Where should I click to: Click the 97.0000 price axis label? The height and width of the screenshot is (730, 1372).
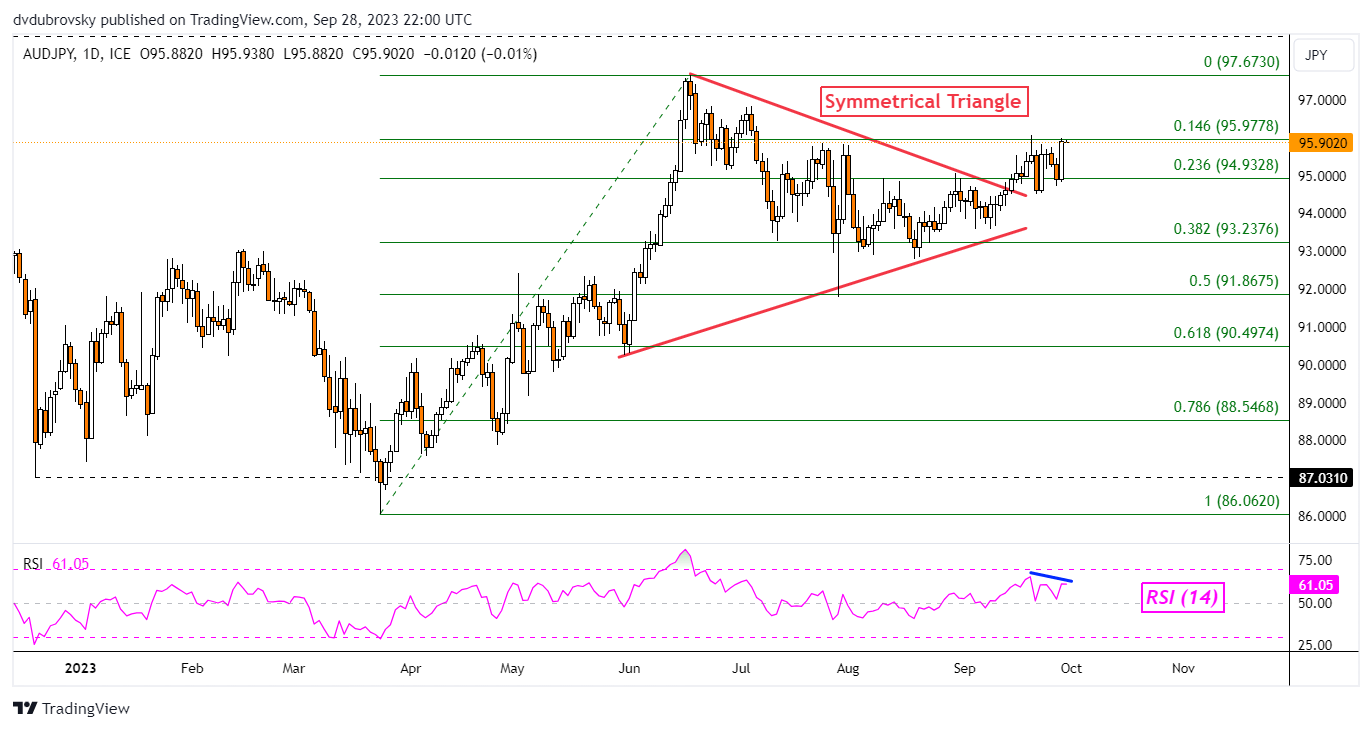click(x=1322, y=101)
